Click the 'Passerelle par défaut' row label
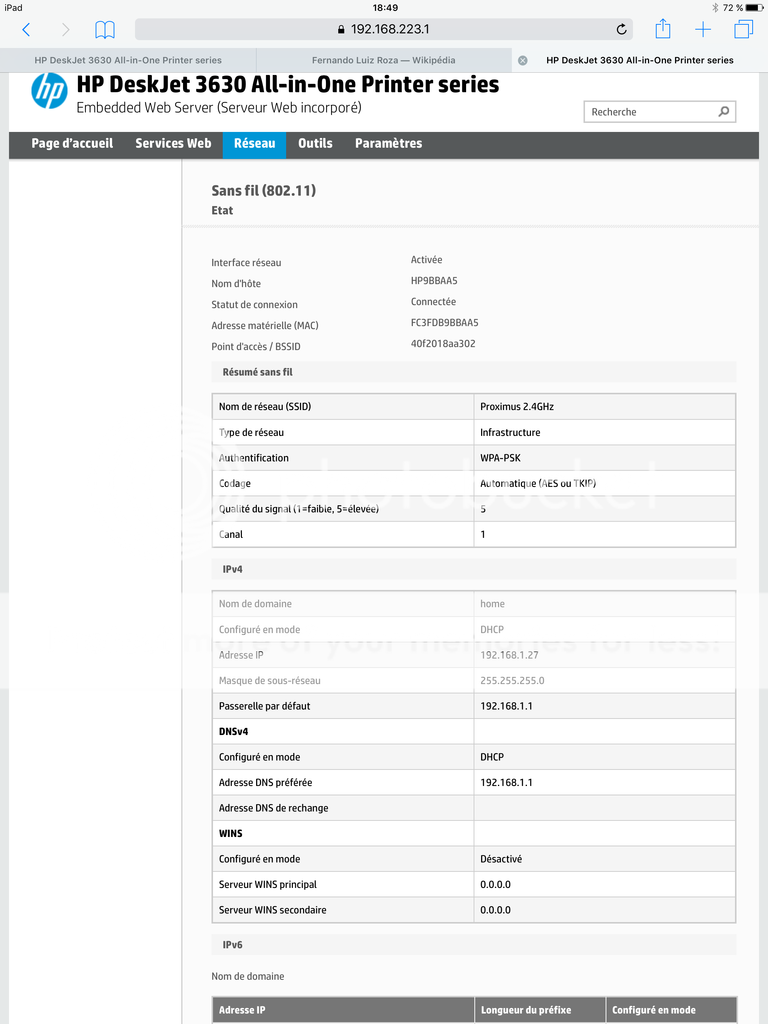 point(264,706)
